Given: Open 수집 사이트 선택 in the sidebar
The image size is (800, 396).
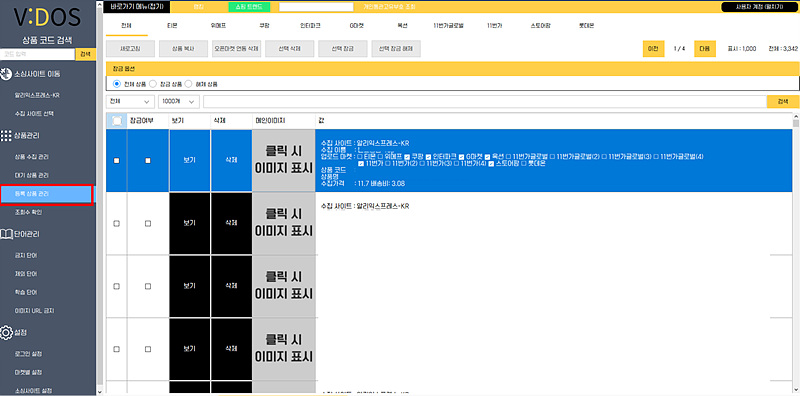Looking at the screenshot, I should click(x=34, y=114).
